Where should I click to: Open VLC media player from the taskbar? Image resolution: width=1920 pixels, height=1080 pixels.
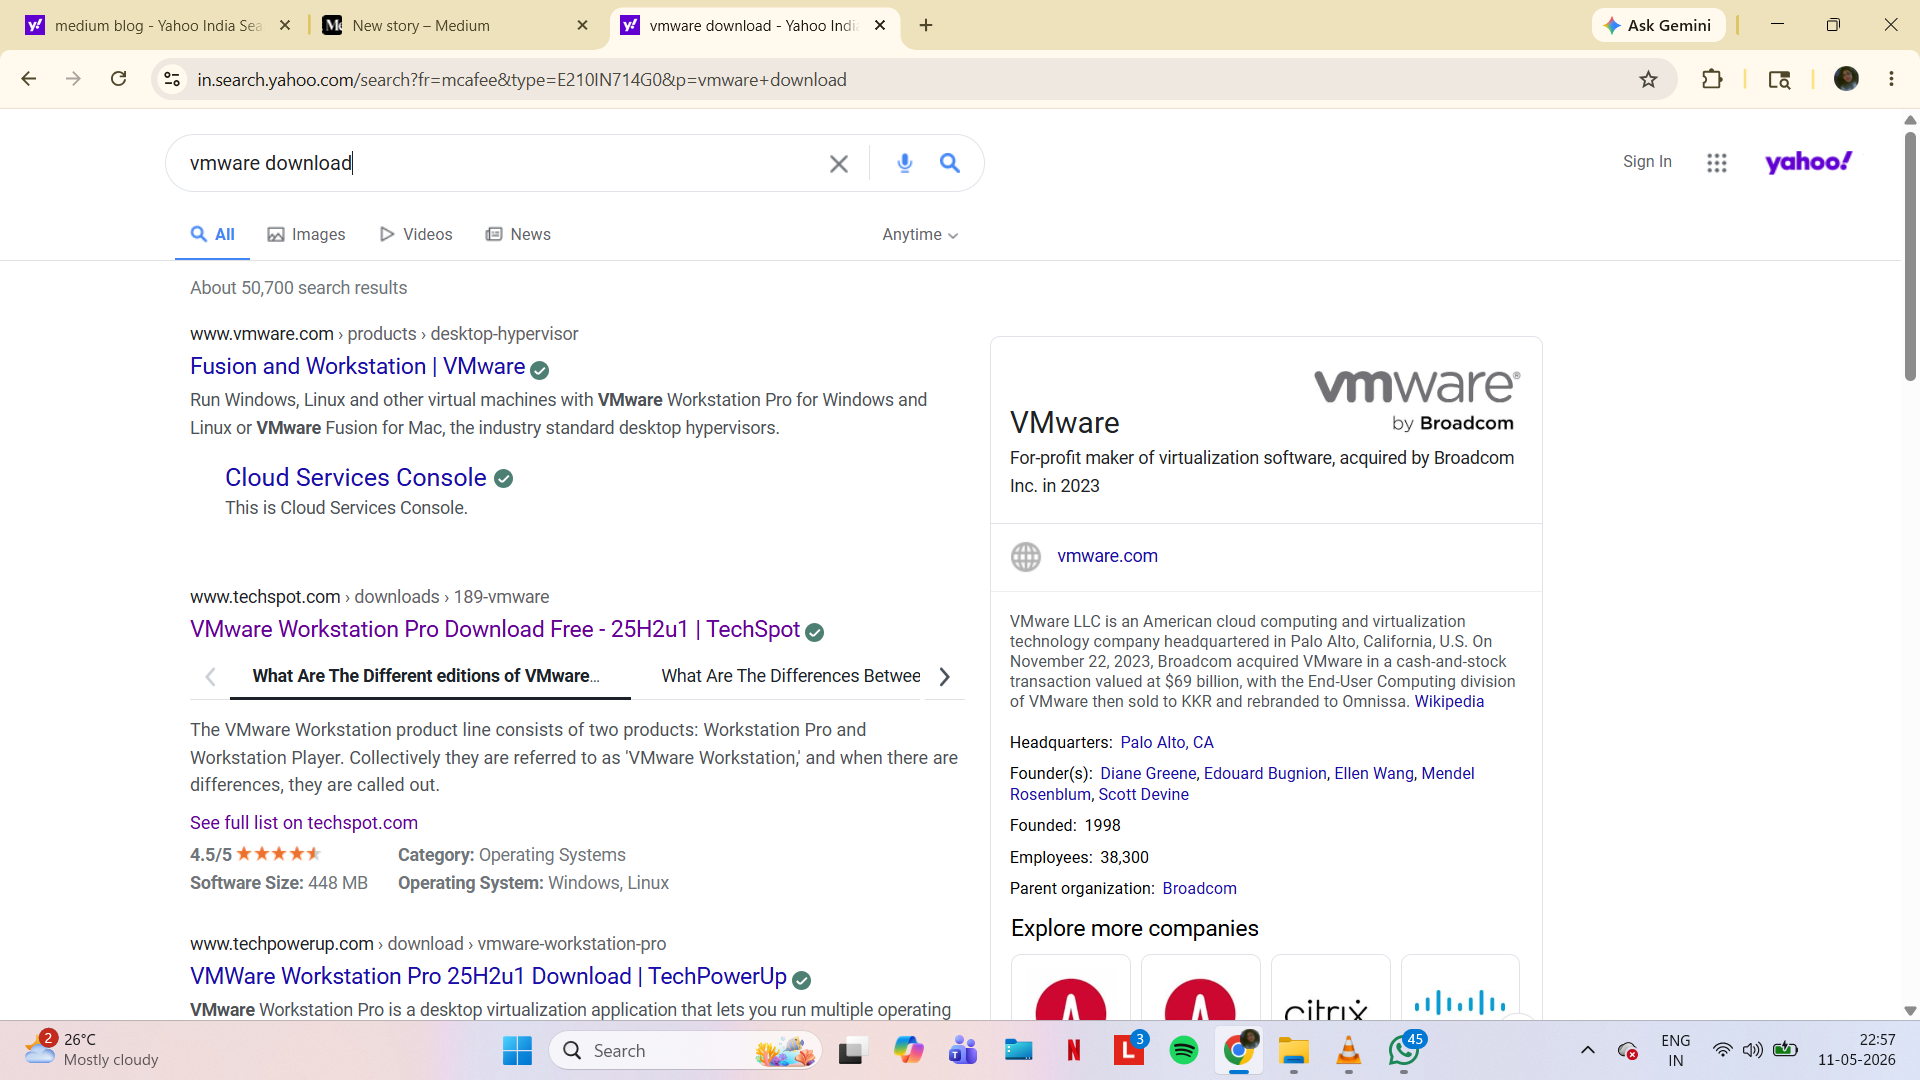point(1349,1050)
